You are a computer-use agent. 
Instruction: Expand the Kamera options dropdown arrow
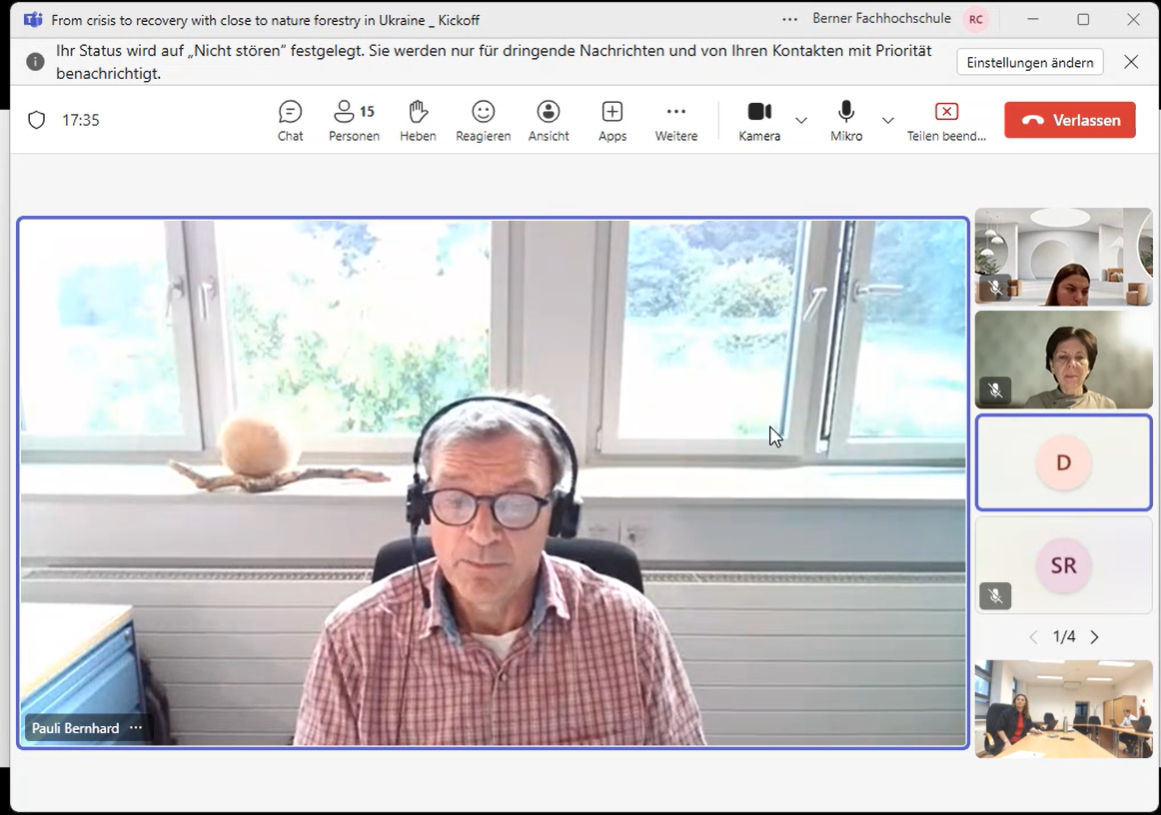[801, 120]
